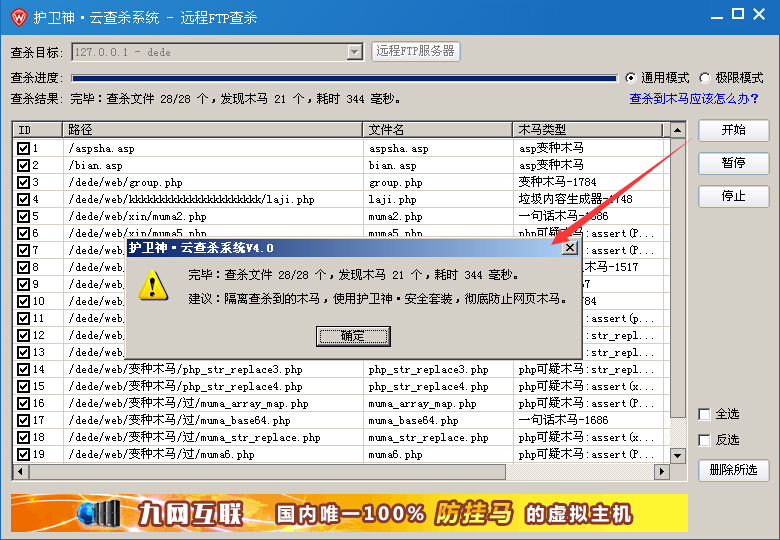
Task: Select path ending muma_array_map.php
Action: (189, 403)
